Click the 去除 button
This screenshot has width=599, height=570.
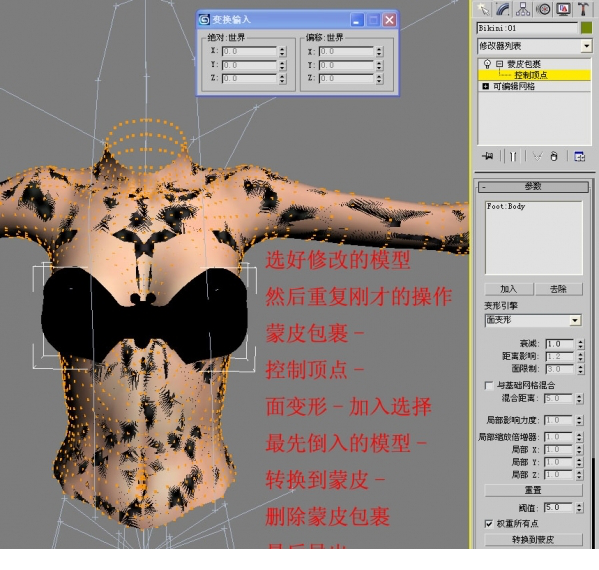pyautogui.click(x=558, y=289)
